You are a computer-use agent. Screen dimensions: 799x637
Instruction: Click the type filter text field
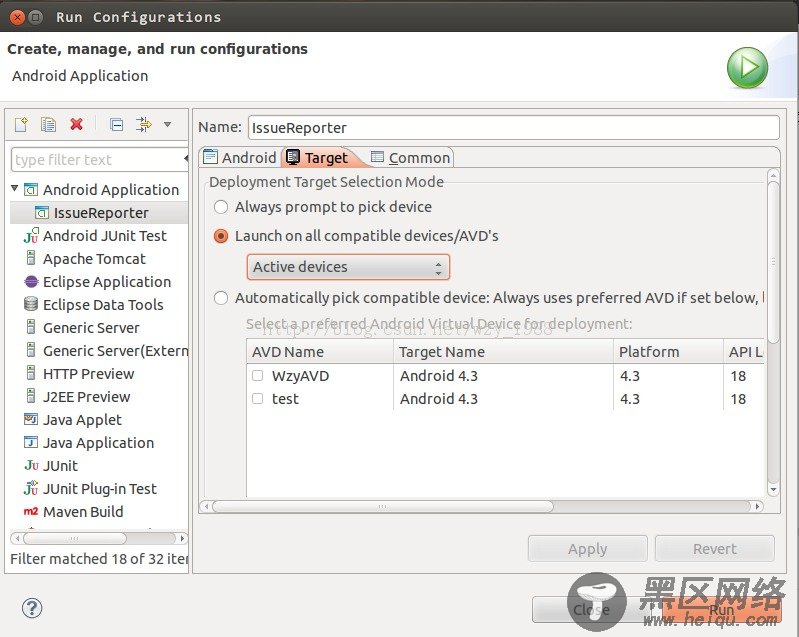click(x=99, y=160)
